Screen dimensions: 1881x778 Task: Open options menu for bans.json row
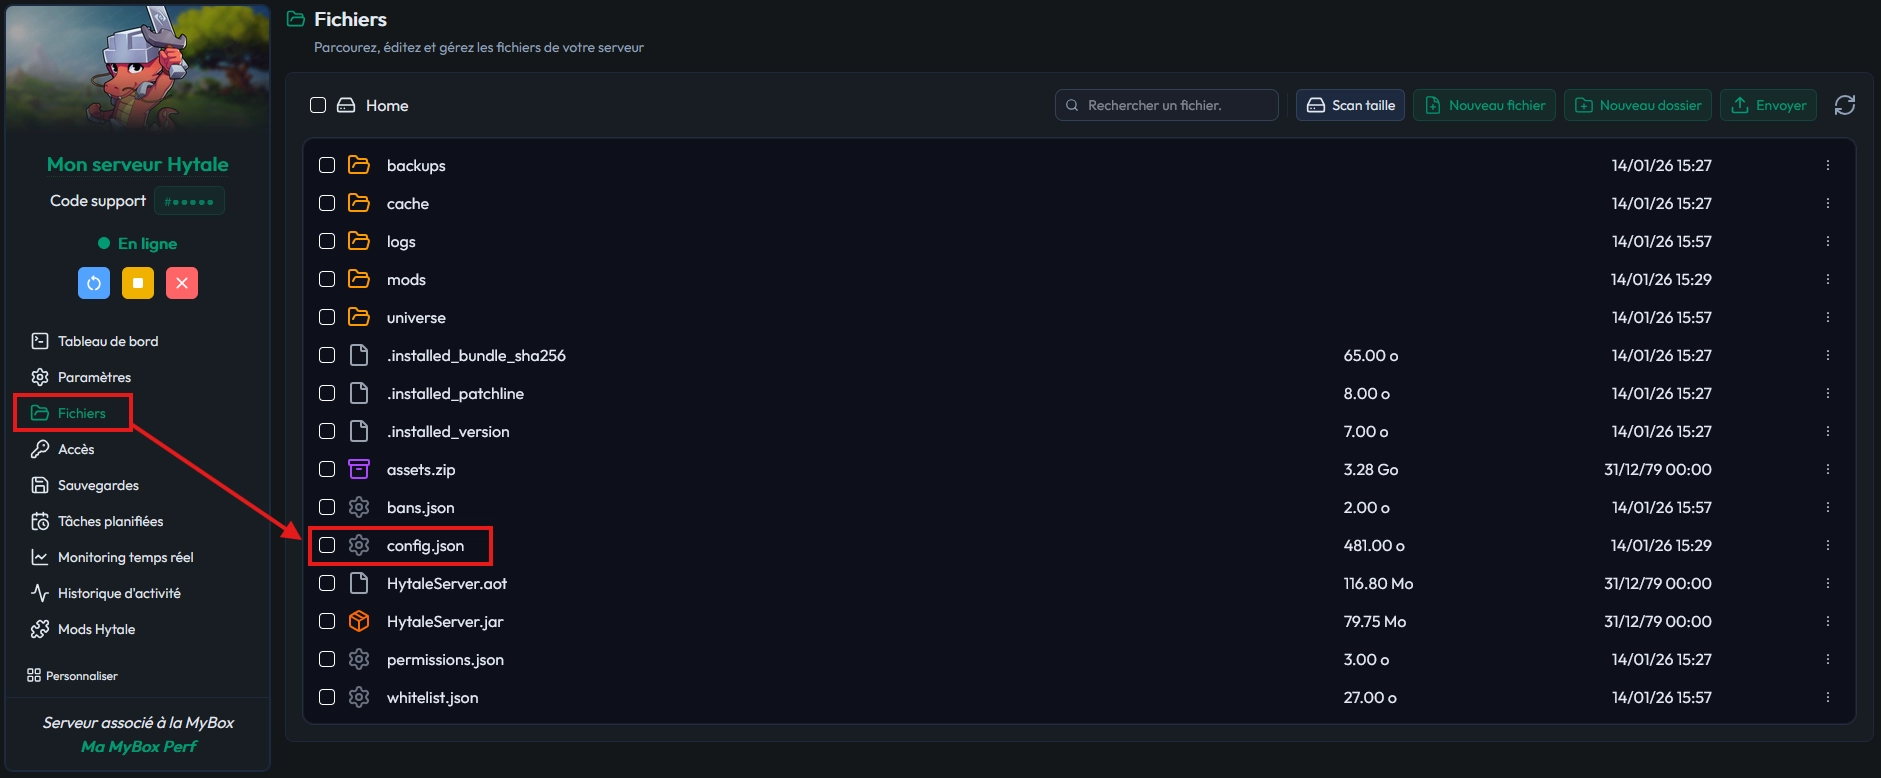(1827, 507)
